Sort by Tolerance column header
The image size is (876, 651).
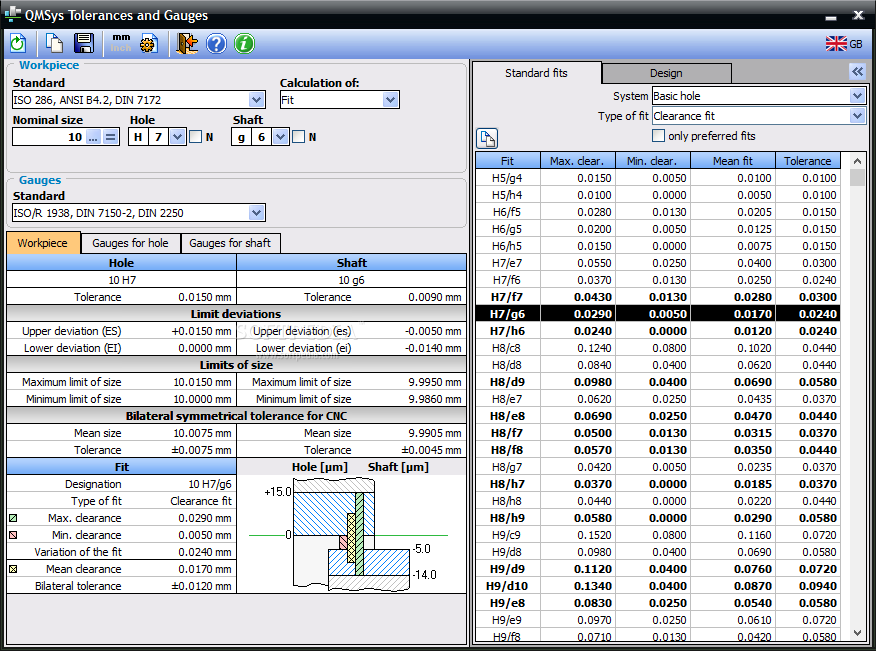tap(807, 161)
